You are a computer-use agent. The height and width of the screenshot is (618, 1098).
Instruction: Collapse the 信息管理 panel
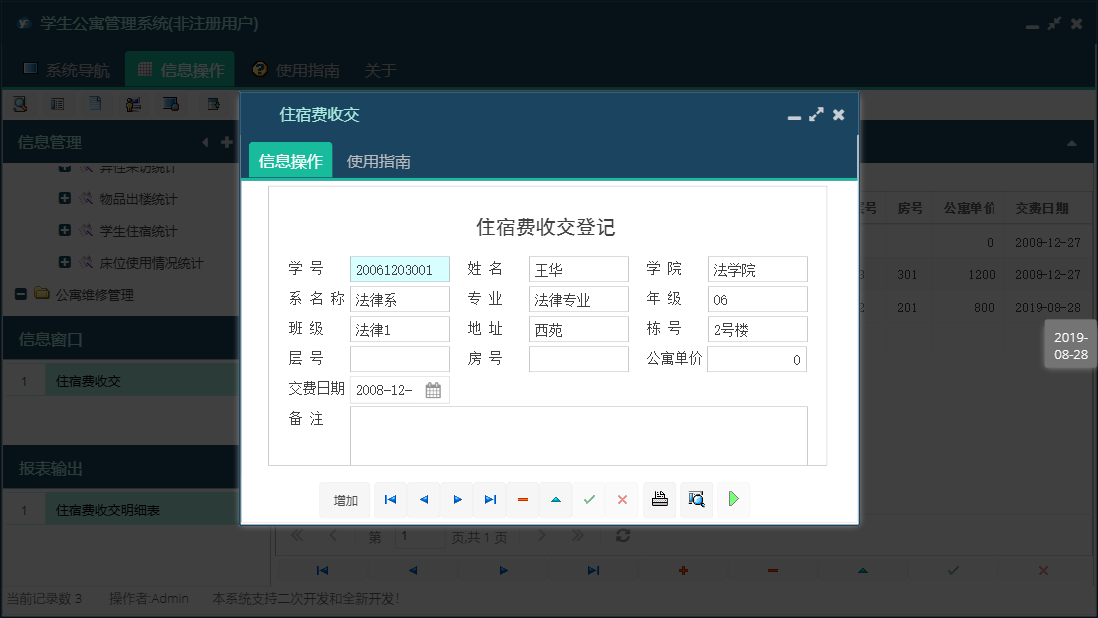205,142
